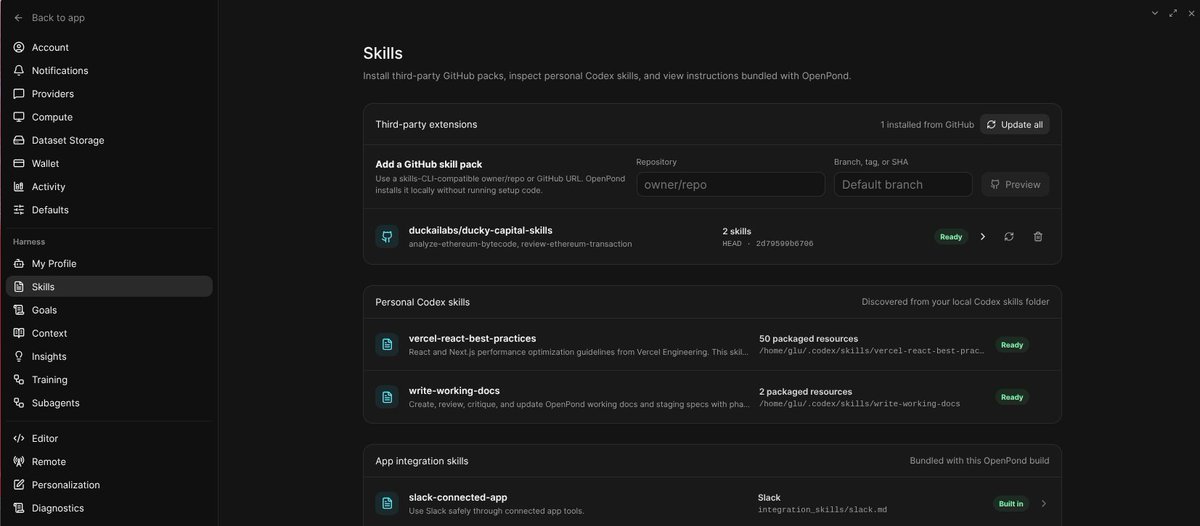Screen dimensions: 1200x526
Task: Click the Goals icon in sidebar
Action: tap(19, 310)
